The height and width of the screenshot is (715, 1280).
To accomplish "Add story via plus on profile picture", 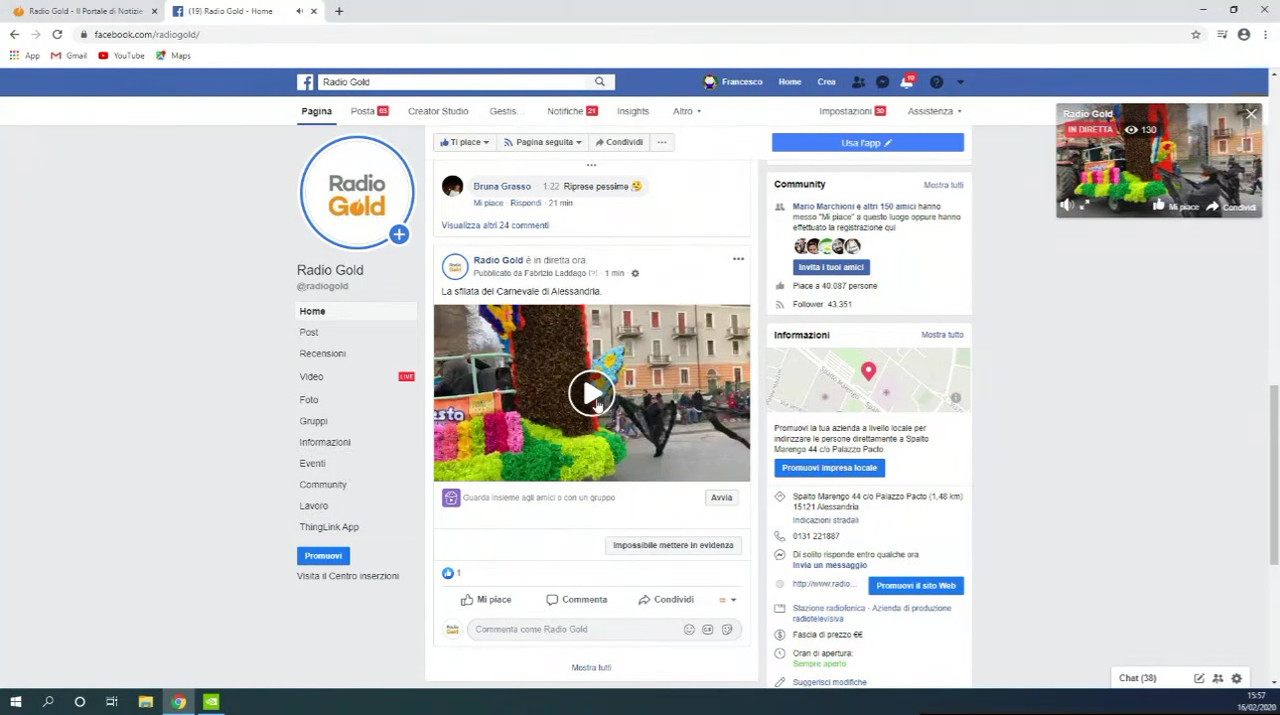I will [399, 235].
